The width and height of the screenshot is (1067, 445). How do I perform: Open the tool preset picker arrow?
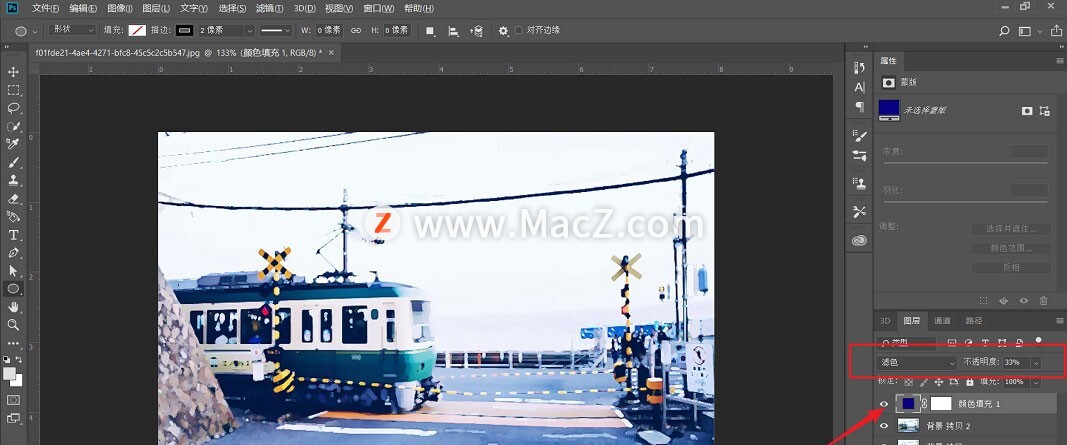[x=37, y=31]
